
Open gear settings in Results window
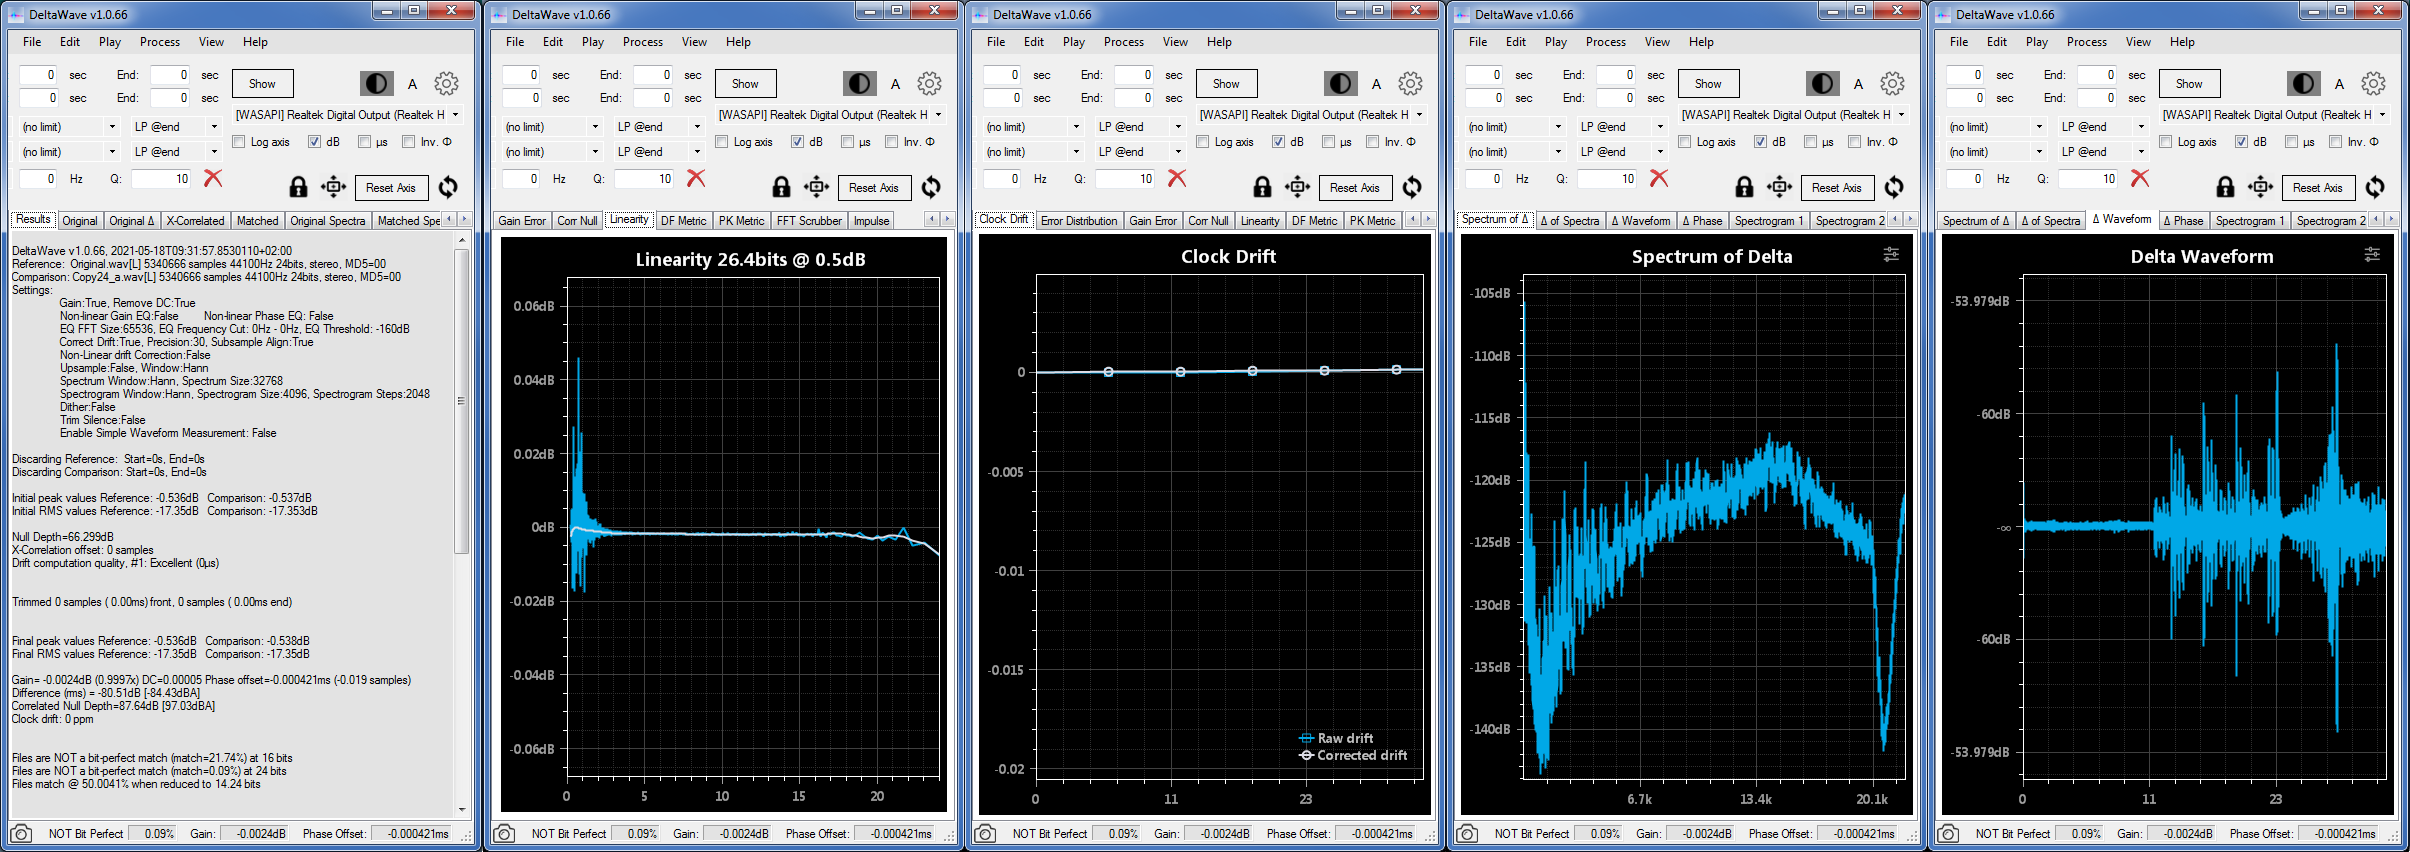click(446, 83)
